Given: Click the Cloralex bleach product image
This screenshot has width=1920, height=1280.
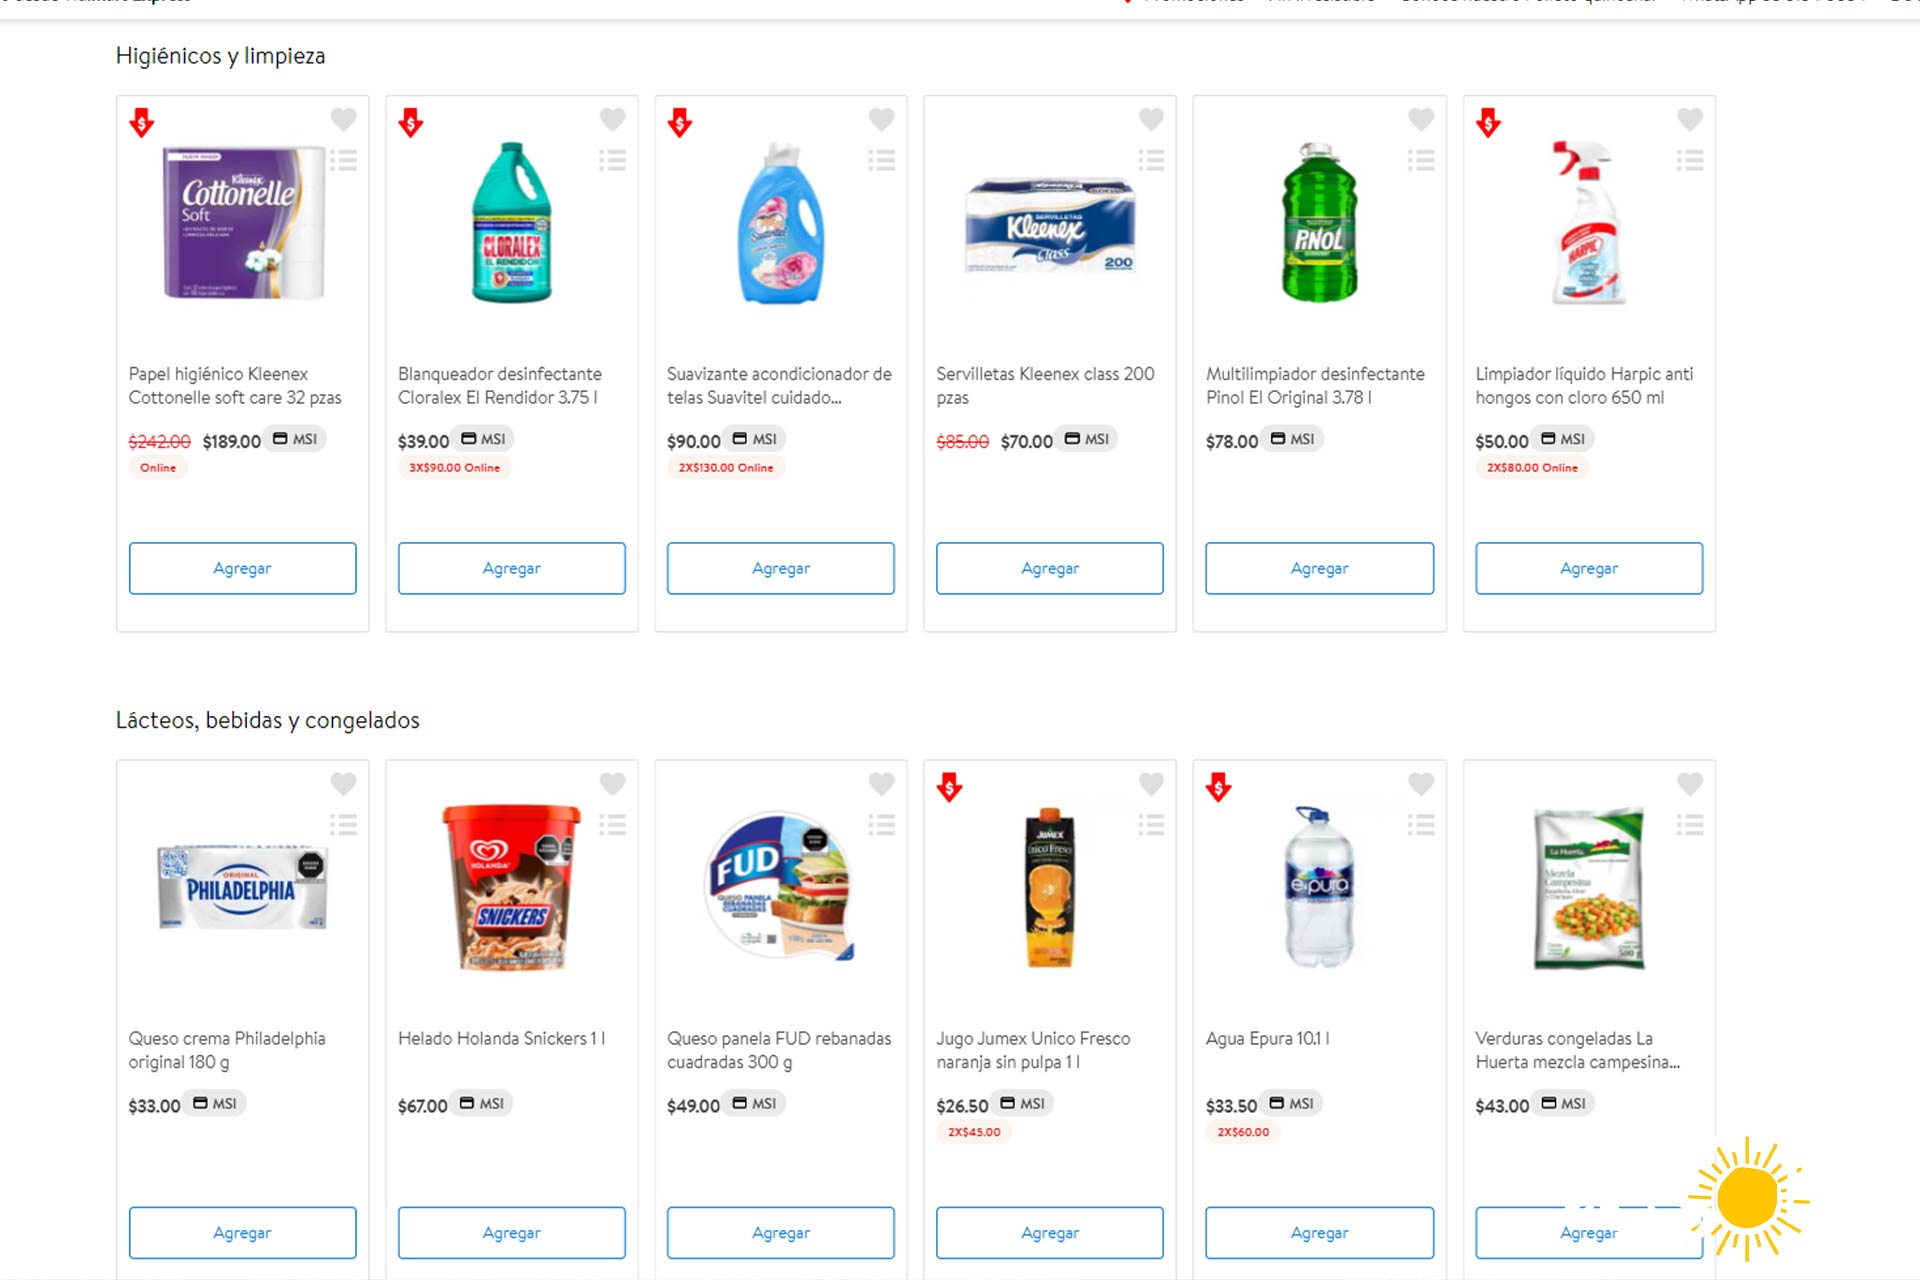Looking at the screenshot, I should (511, 222).
